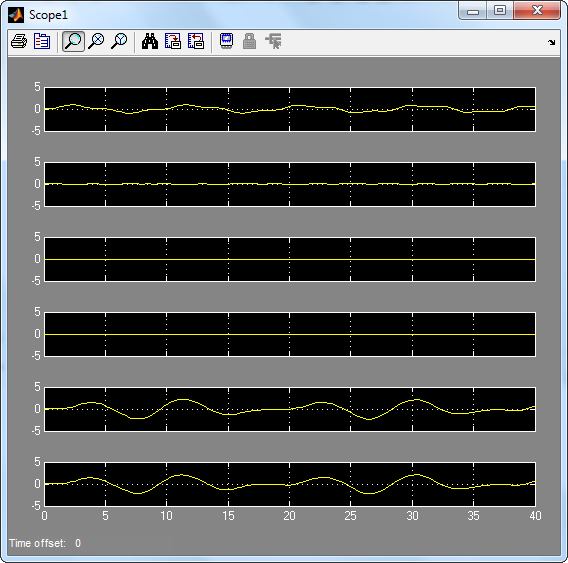Maximize the Scope1 window
Image resolution: width=568 pixels, height=563 pixels.
click(x=500, y=11)
